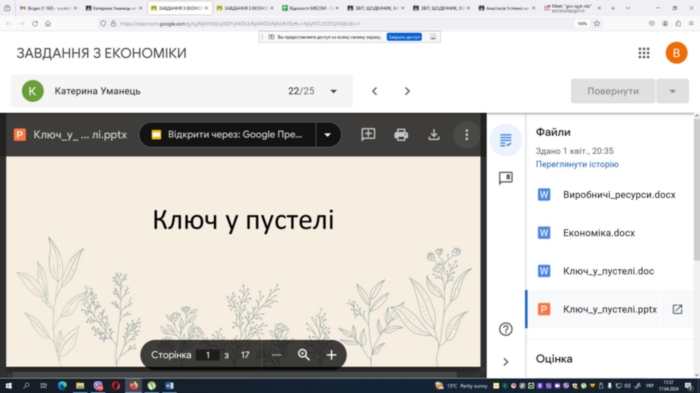
Task: Expand the student list dropdown arrow
Action: pyautogui.click(x=333, y=91)
